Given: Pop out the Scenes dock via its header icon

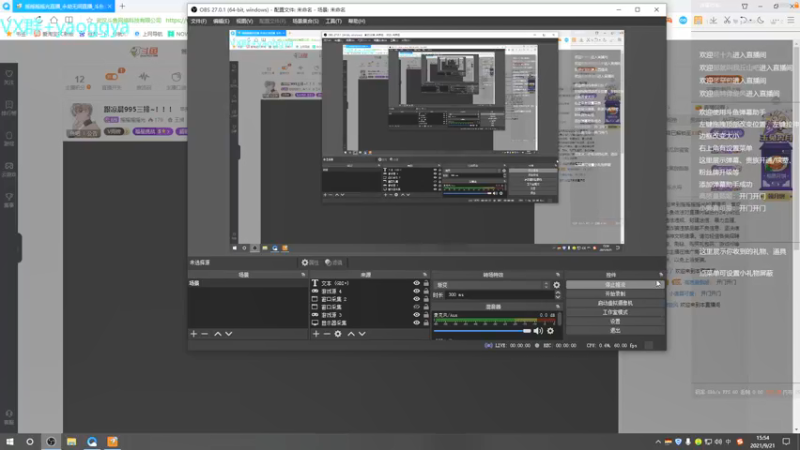Looking at the screenshot, I should click(x=303, y=275).
